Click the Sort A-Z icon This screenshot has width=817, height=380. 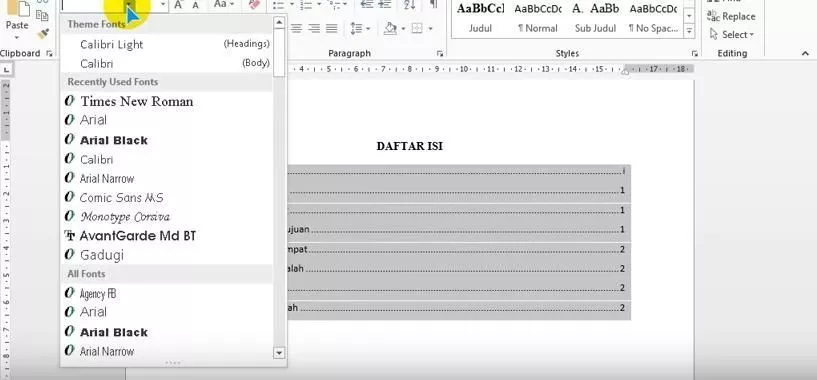[x=410, y=5]
